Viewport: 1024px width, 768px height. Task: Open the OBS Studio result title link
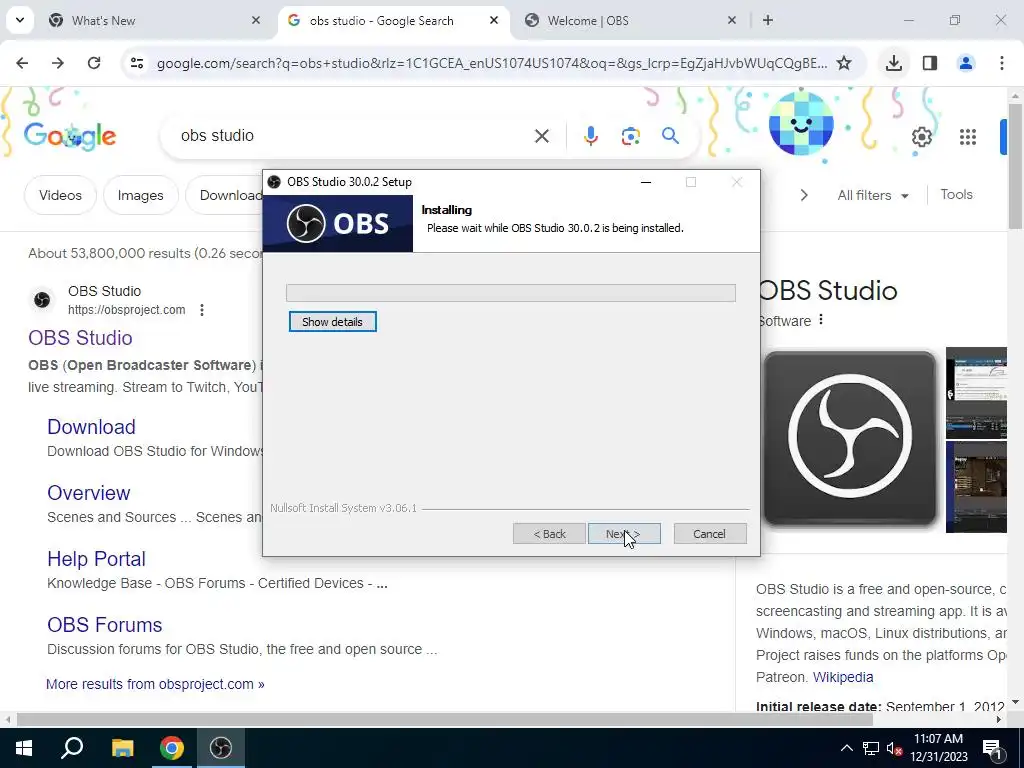pyautogui.click(x=80, y=338)
